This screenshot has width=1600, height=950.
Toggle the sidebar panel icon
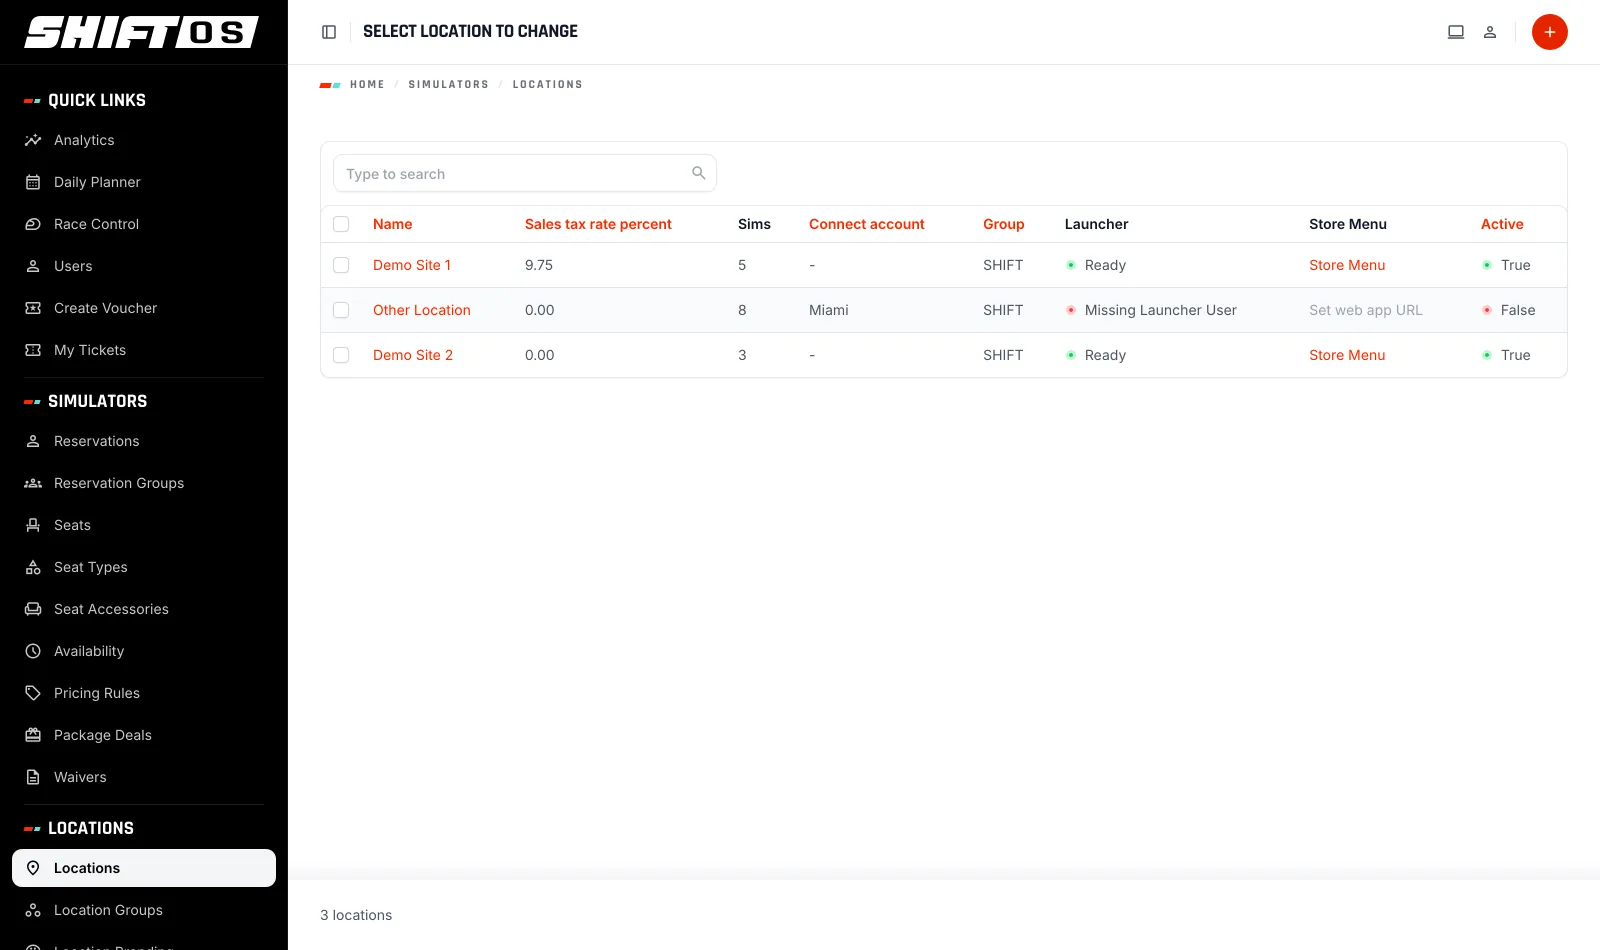329,32
